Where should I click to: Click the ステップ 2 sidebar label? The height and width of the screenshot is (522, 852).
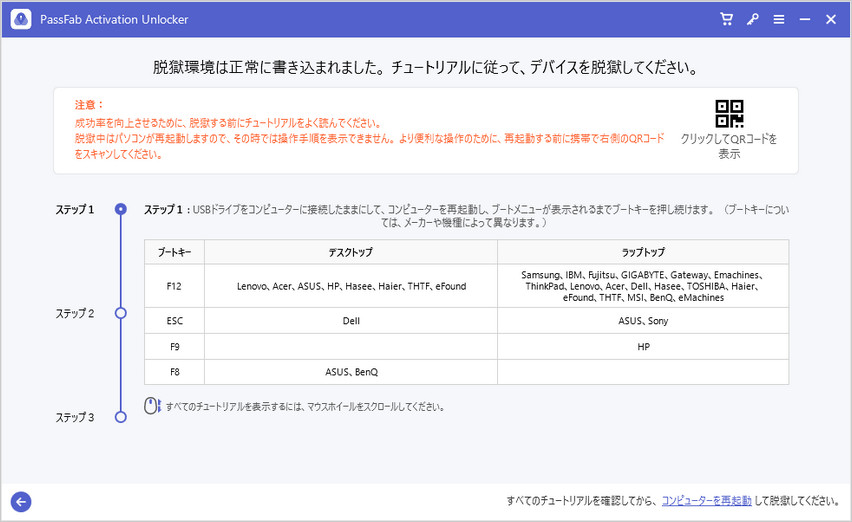75,313
